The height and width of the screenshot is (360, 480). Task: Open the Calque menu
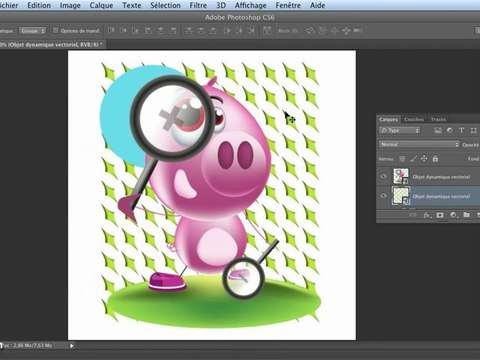(x=101, y=5)
